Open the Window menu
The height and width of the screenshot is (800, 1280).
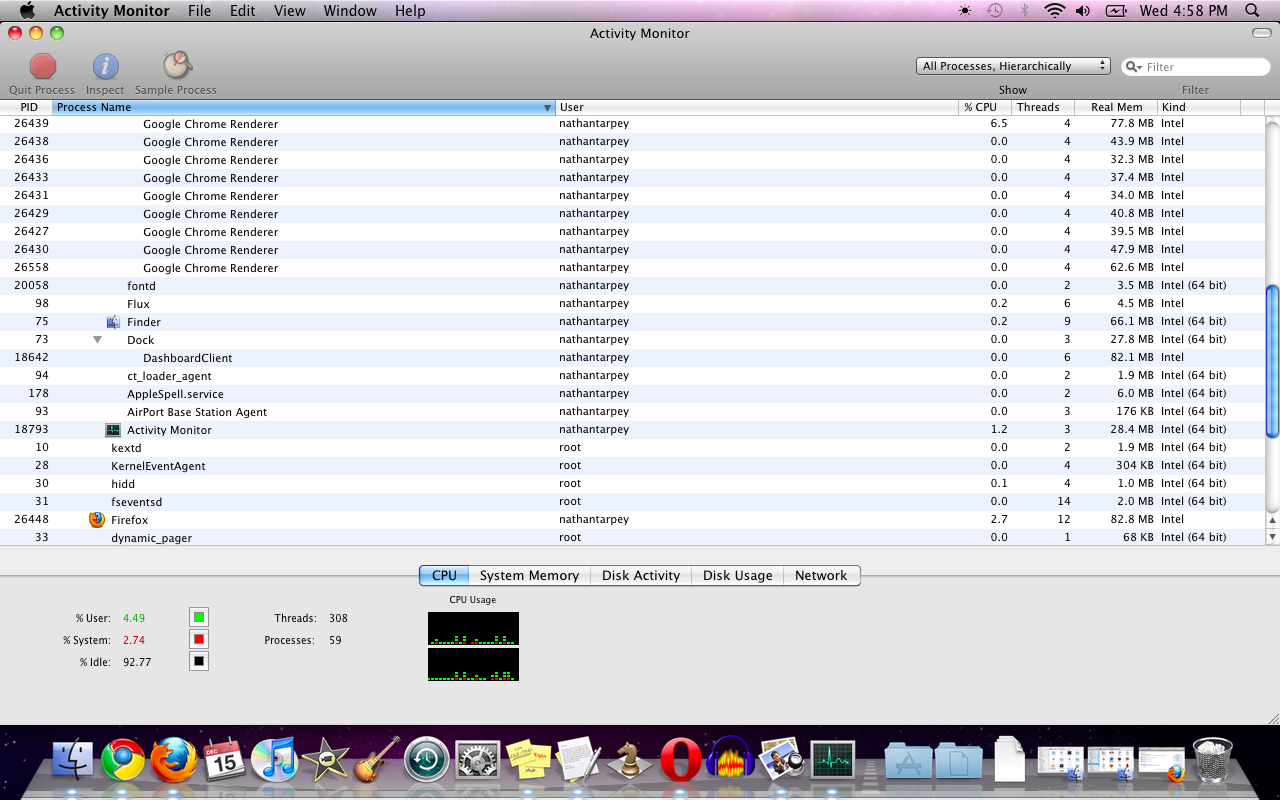pos(350,11)
